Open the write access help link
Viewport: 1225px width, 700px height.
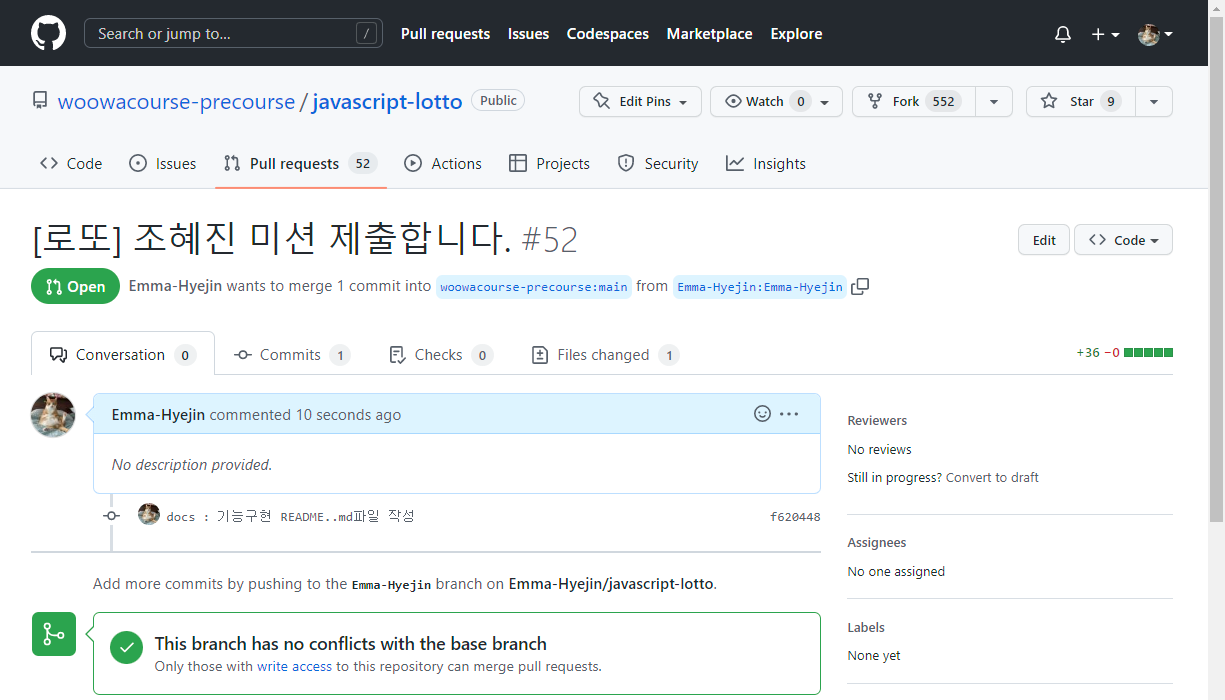pos(294,666)
